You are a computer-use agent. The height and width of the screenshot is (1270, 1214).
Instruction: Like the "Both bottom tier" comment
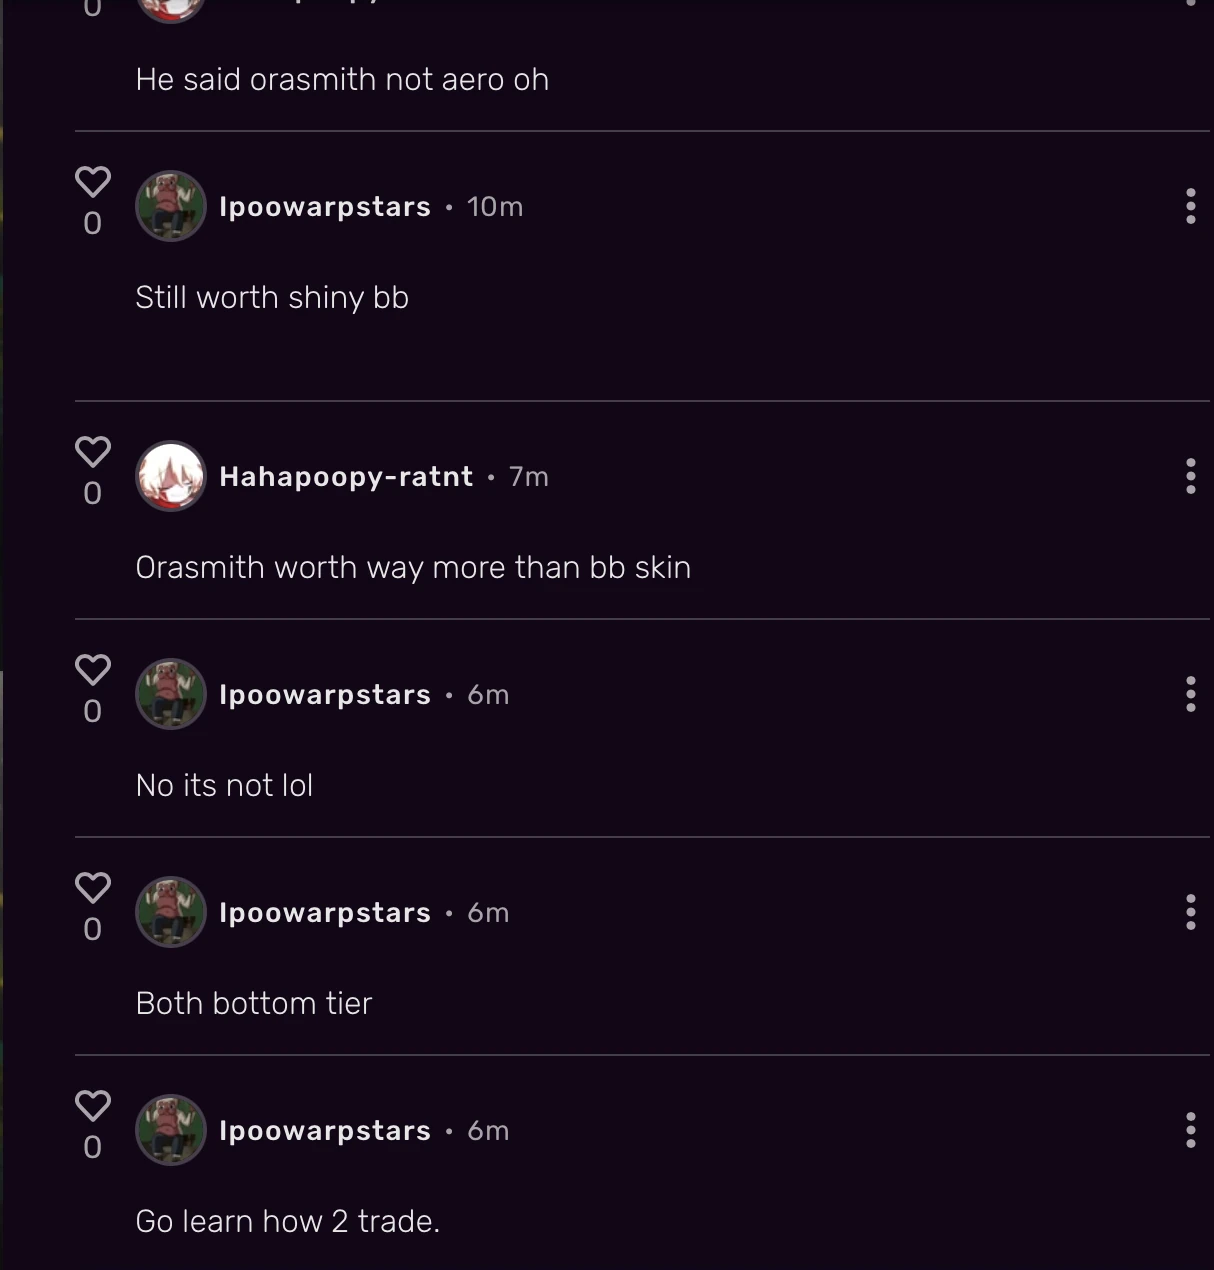click(92, 887)
